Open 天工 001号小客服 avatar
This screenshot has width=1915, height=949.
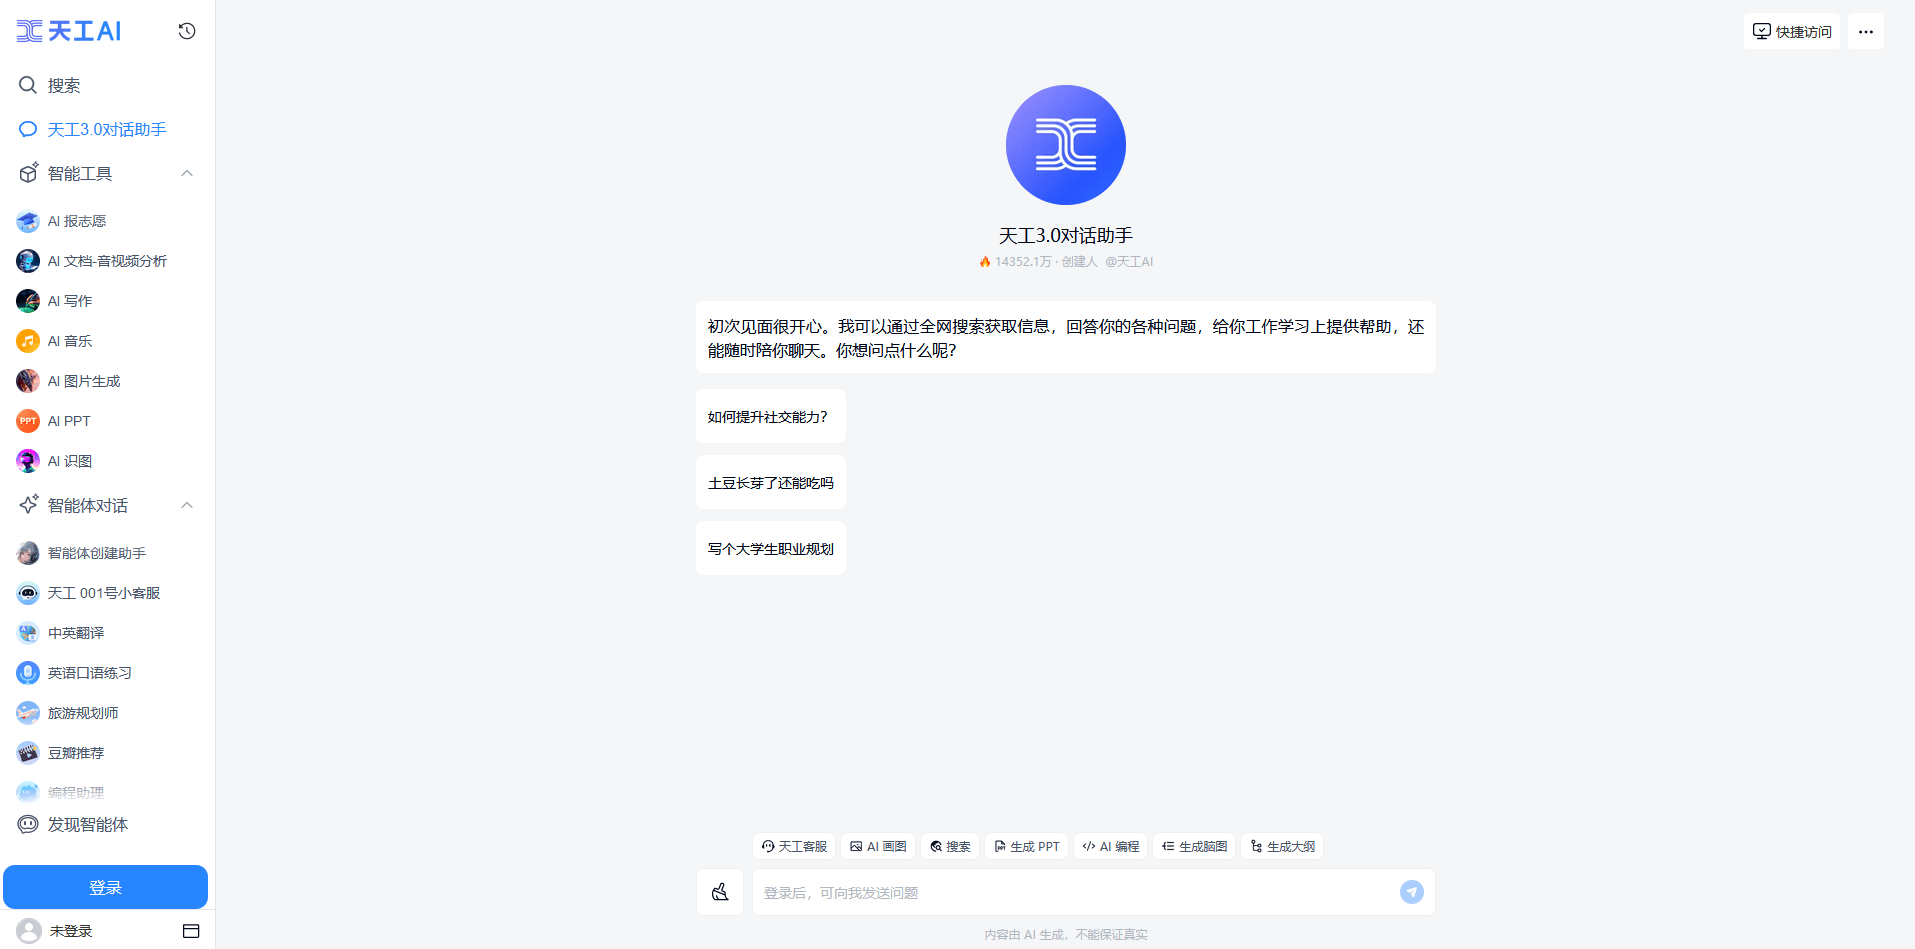(x=28, y=593)
